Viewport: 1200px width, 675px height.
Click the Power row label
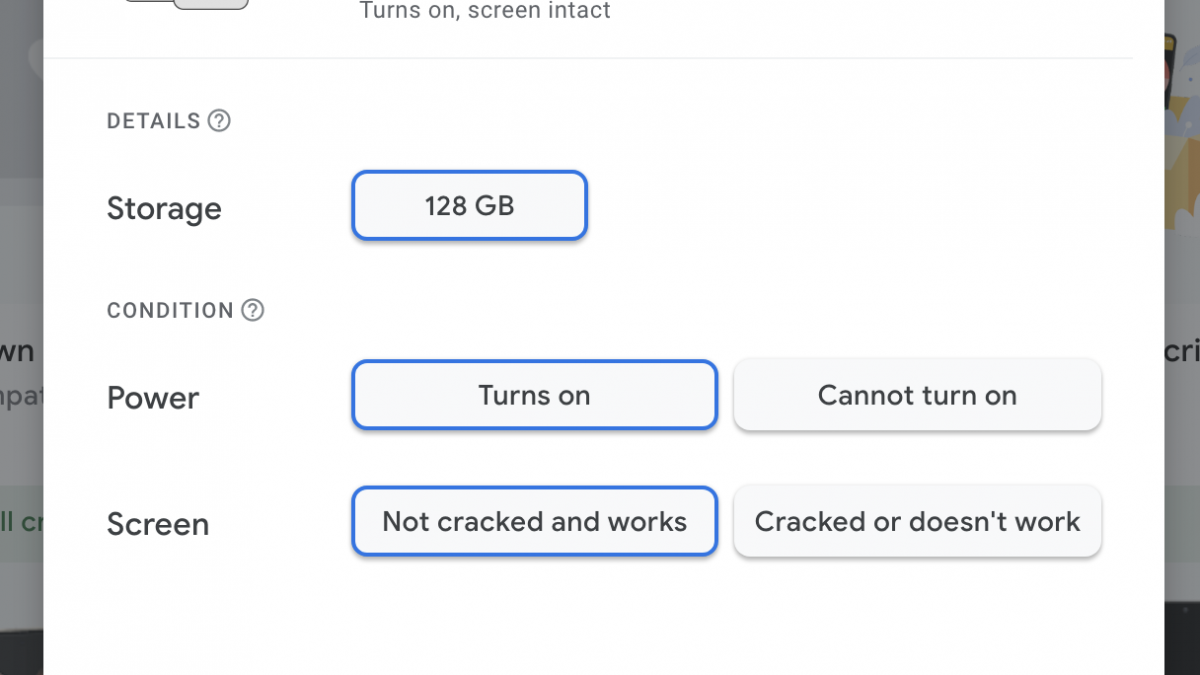pos(153,398)
